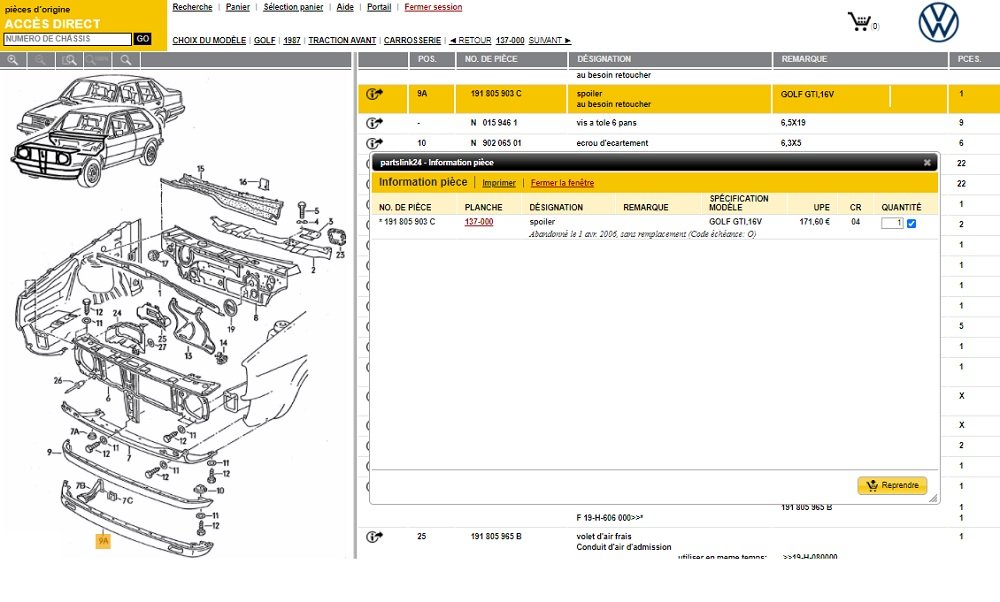
Task: Click the 'ecrou d'ecartement' designation
Action: (612, 143)
